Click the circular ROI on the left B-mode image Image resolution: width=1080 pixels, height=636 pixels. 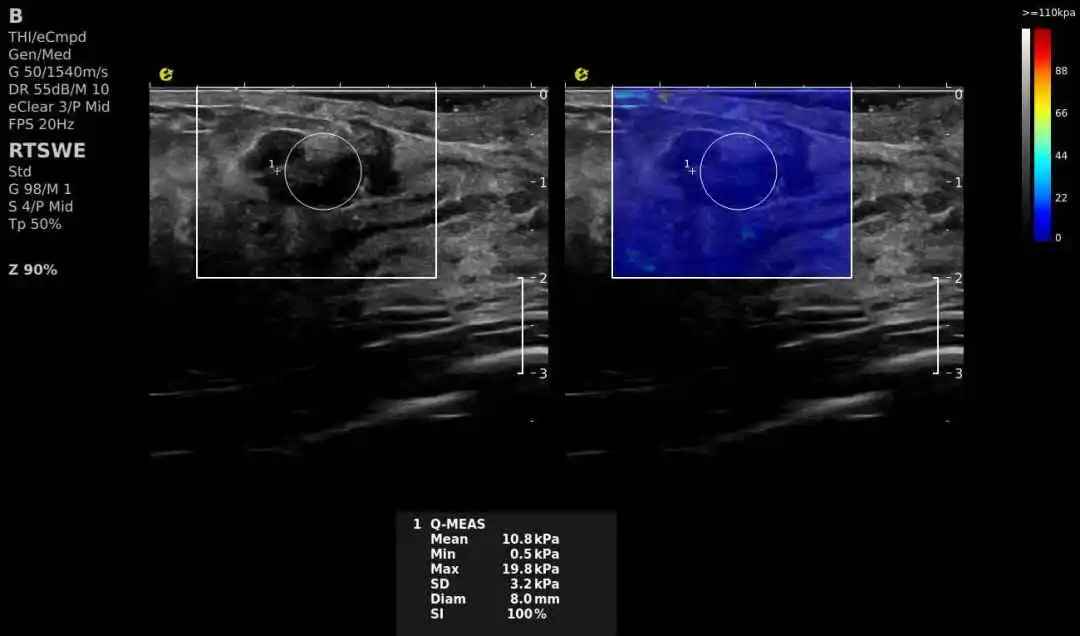coord(322,171)
